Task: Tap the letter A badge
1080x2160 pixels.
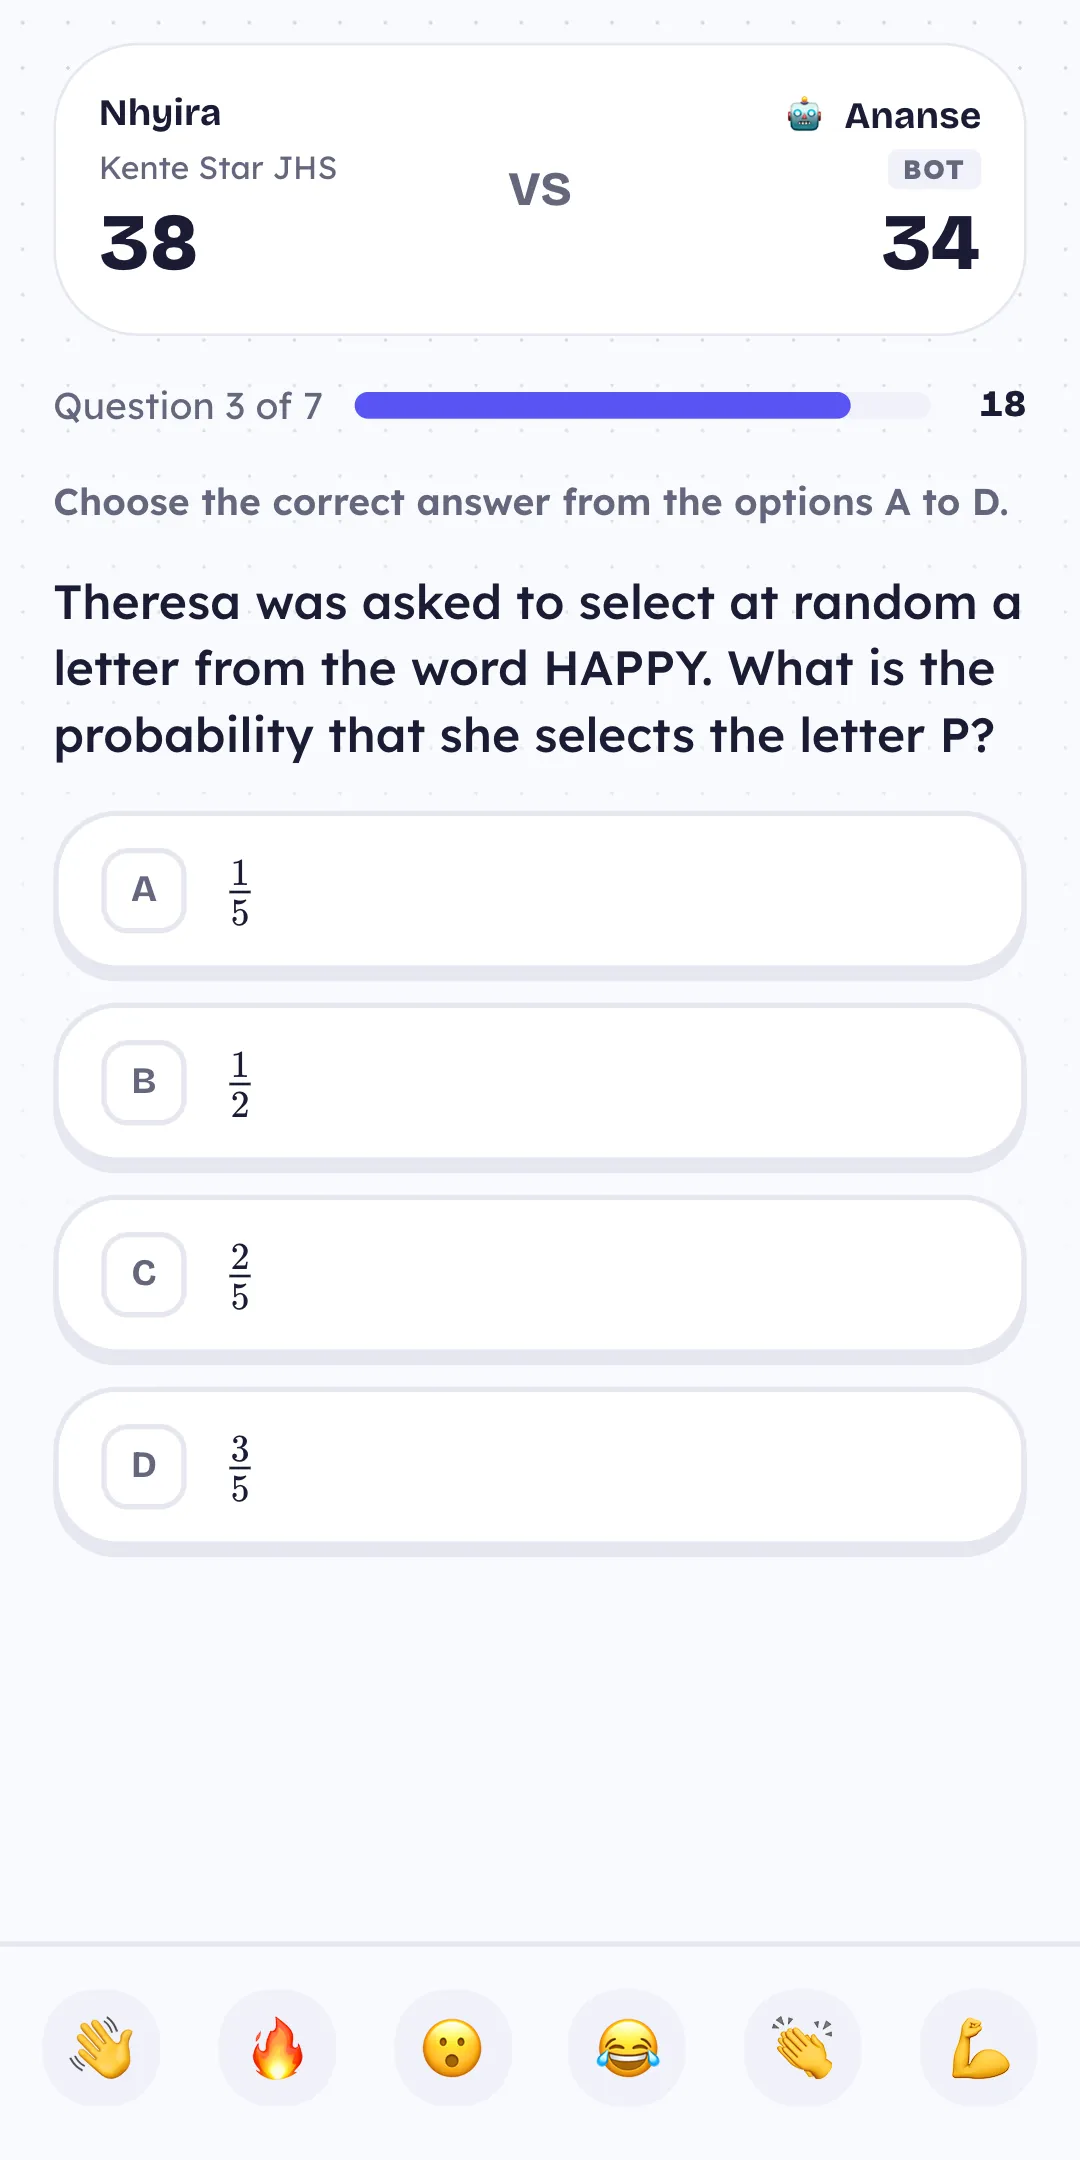Action: (x=144, y=890)
